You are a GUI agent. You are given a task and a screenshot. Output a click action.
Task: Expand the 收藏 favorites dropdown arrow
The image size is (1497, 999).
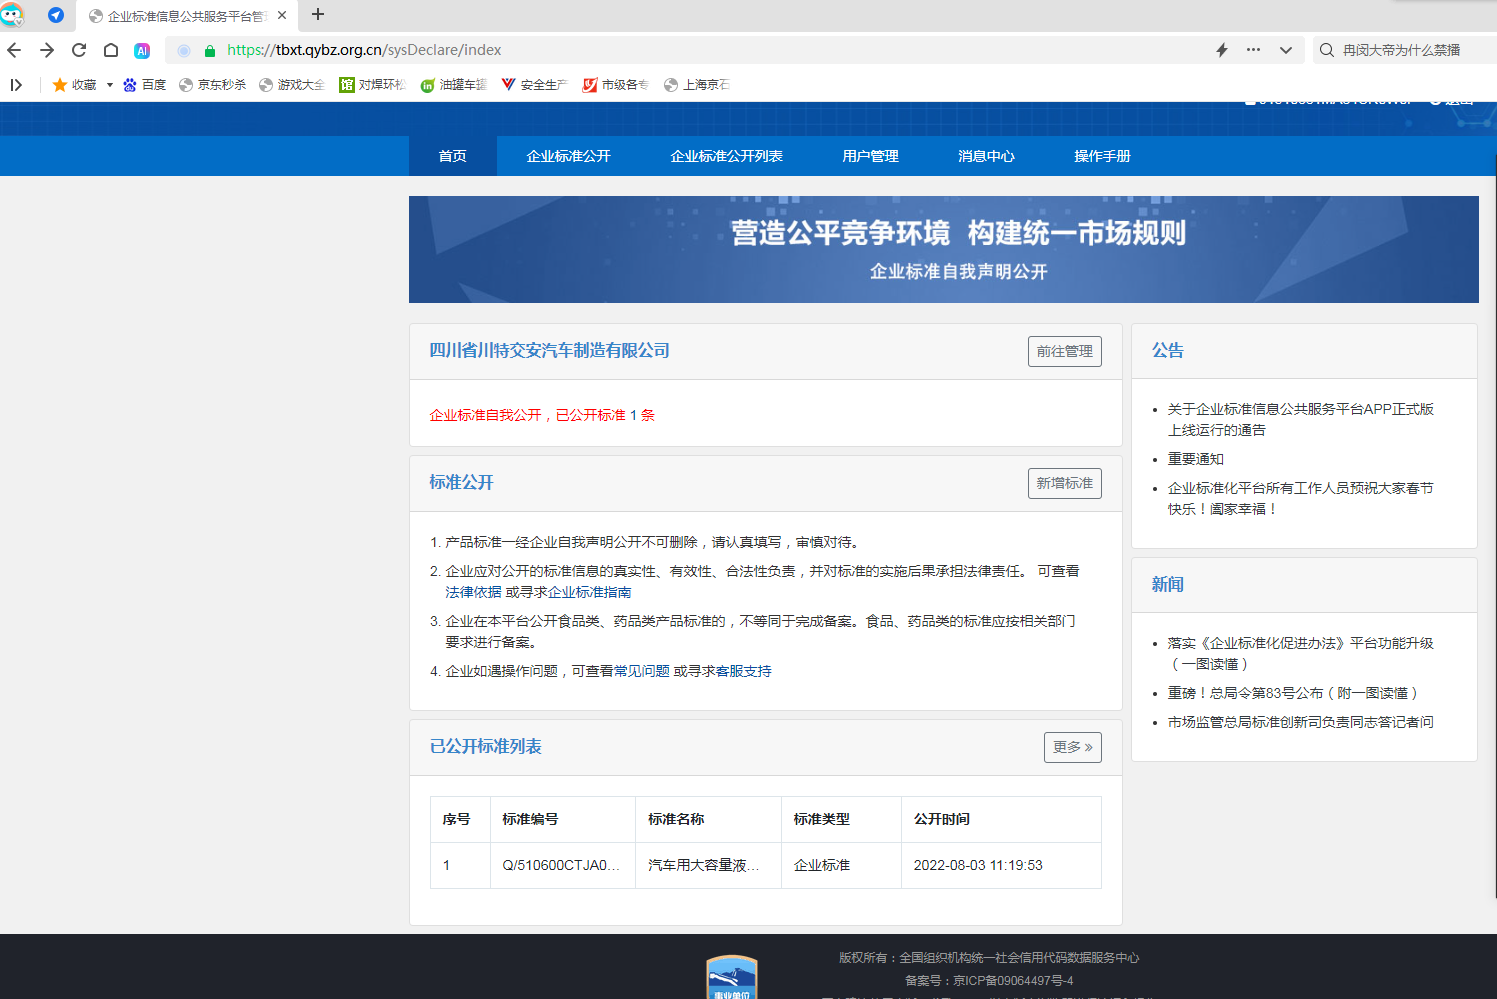coord(110,85)
